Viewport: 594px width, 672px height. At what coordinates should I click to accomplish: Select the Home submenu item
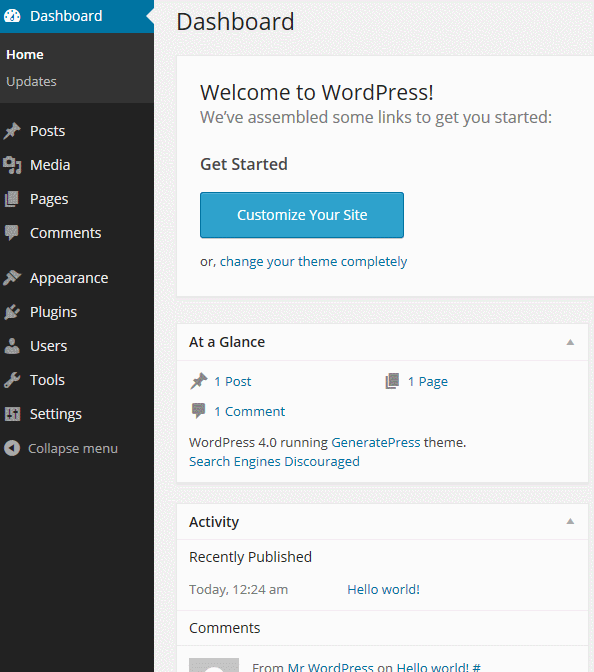25,54
